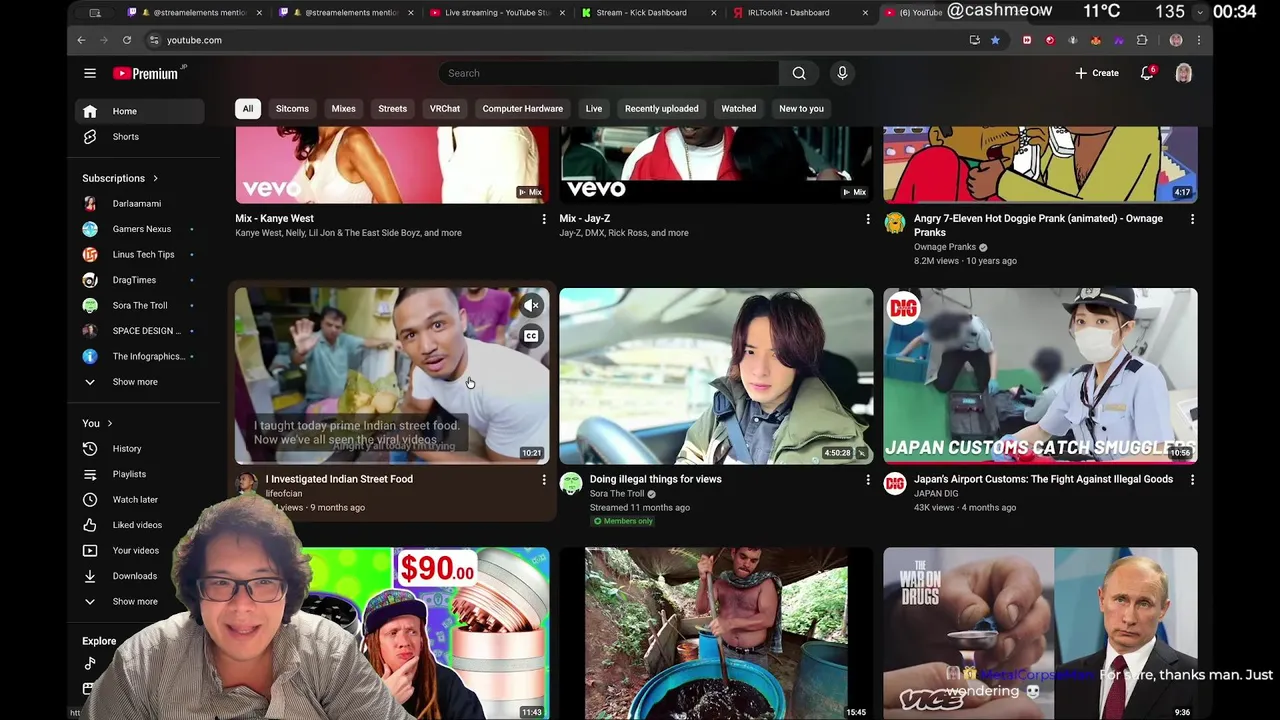Expand the You section chevron

pos(110,423)
